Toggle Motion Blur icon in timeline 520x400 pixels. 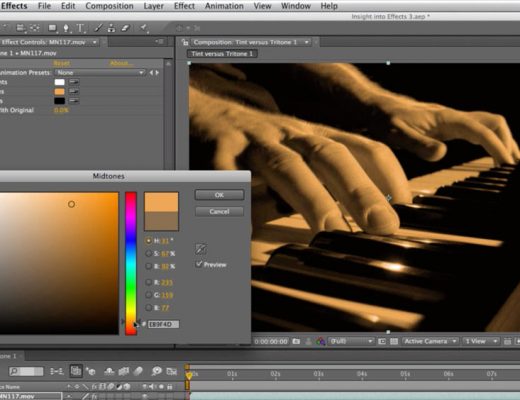(138, 371)
